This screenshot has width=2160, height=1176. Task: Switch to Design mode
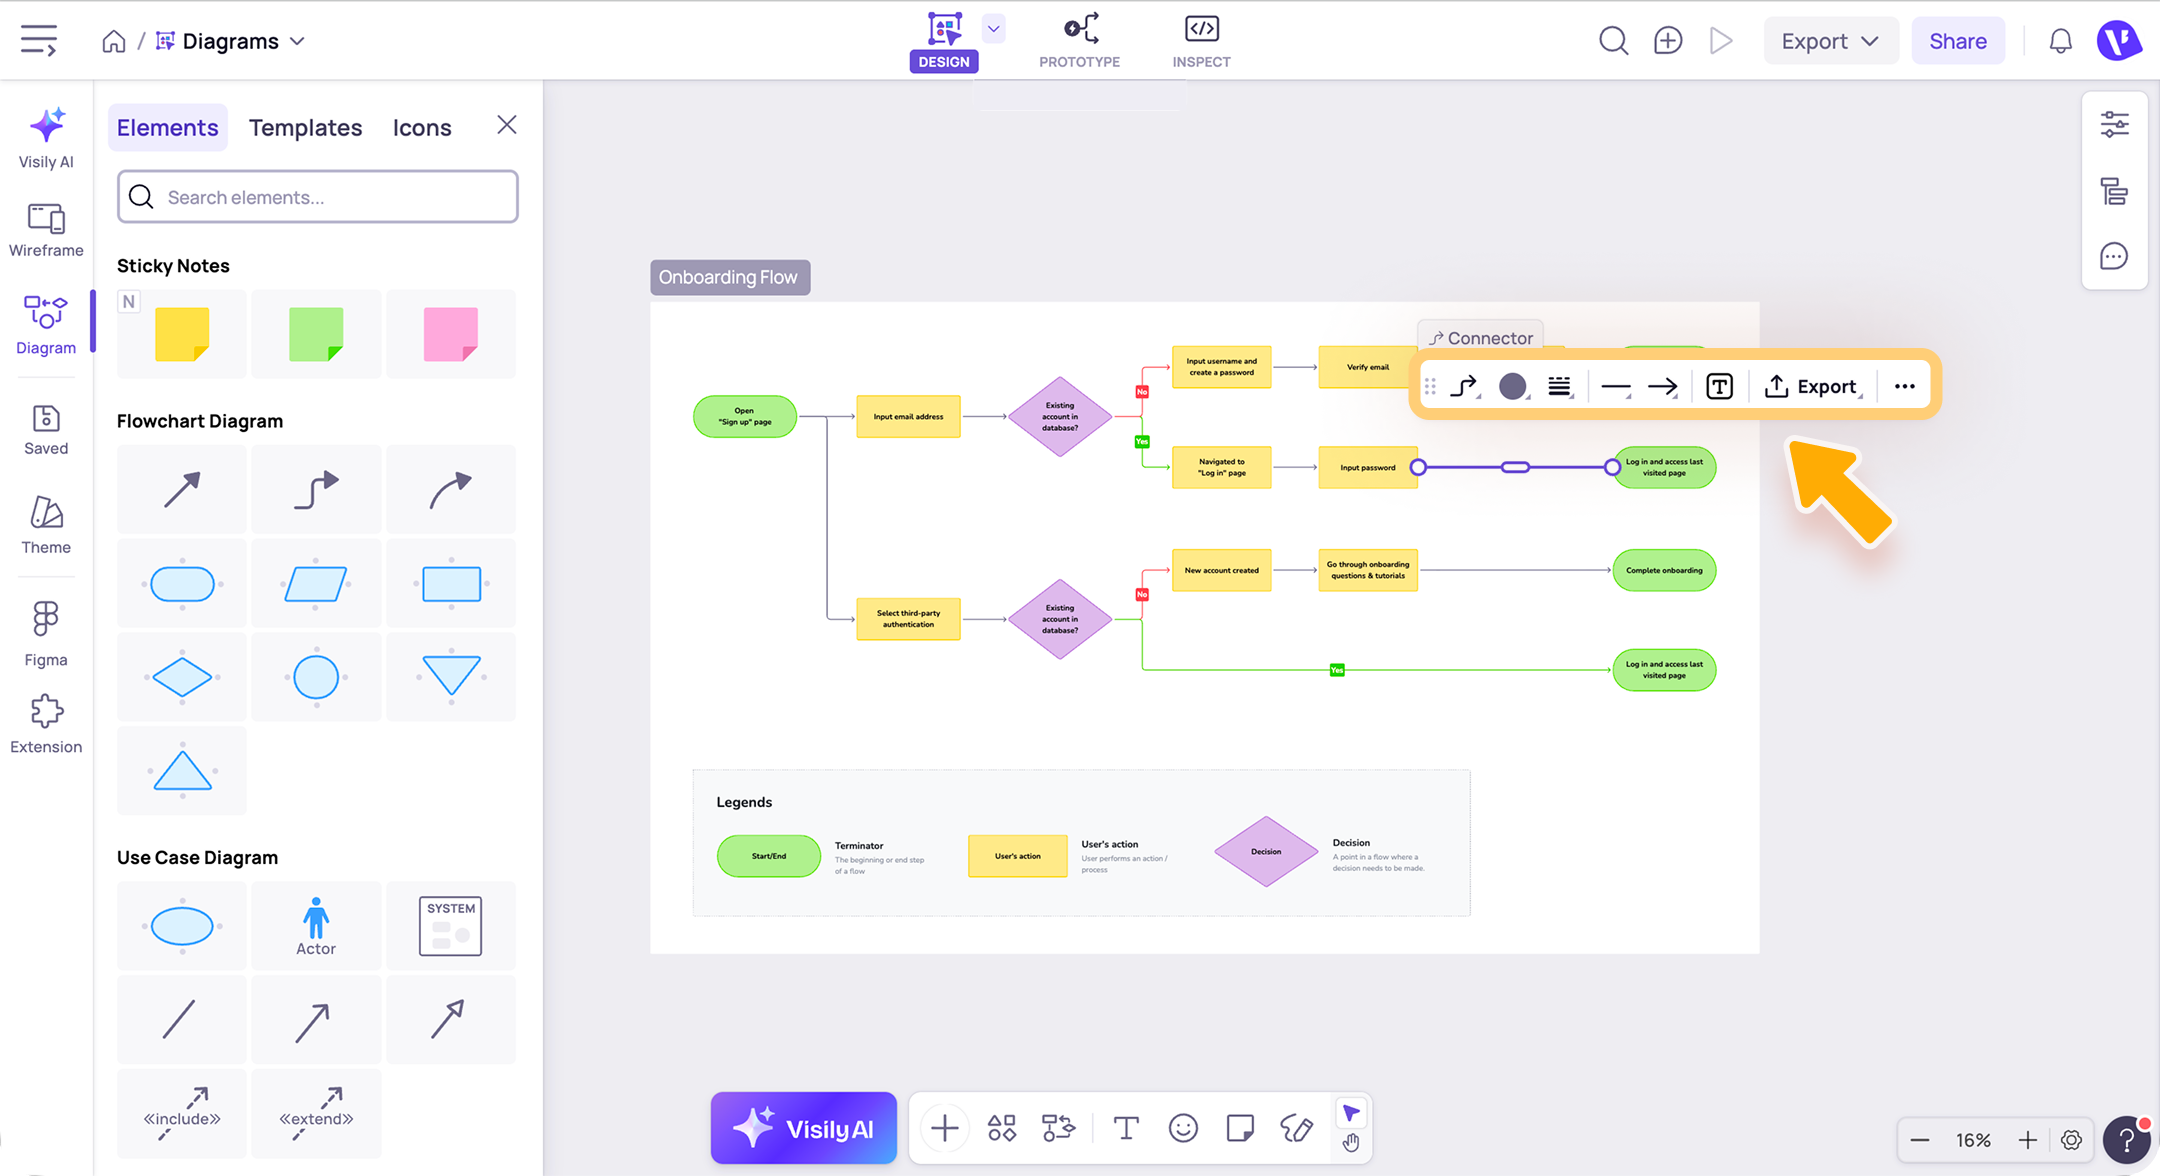click(x=944, y=42)
